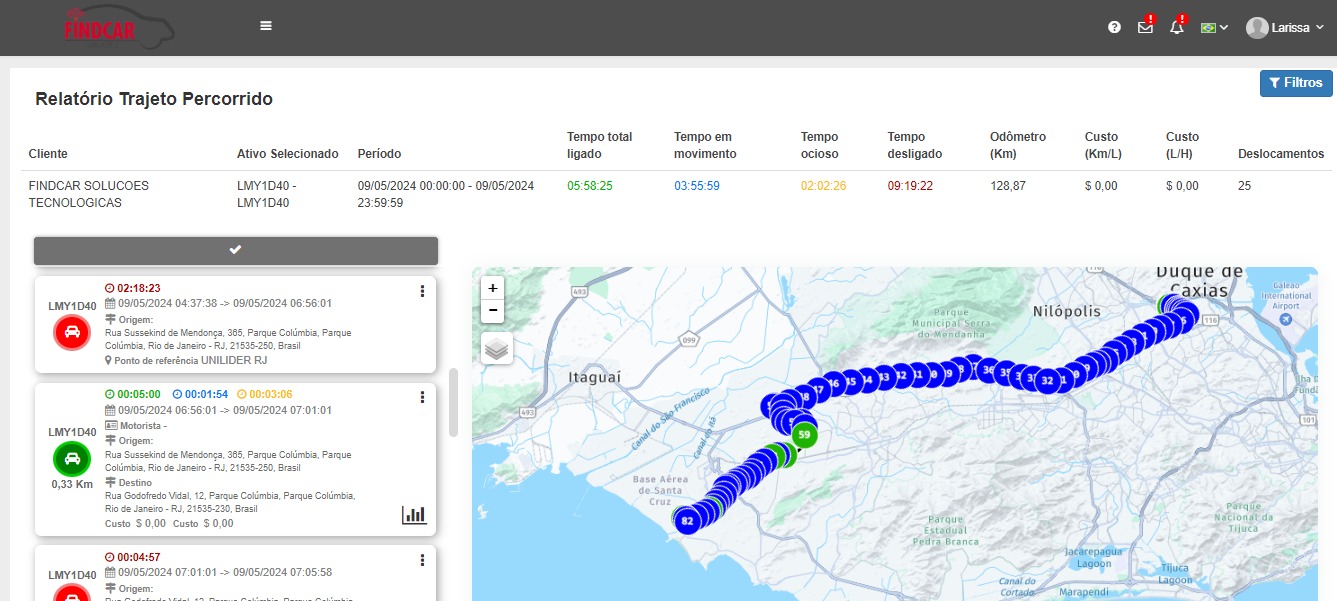
Task: Click the Relatório Trajeto Percorrido title
Action: pos(154,99)
